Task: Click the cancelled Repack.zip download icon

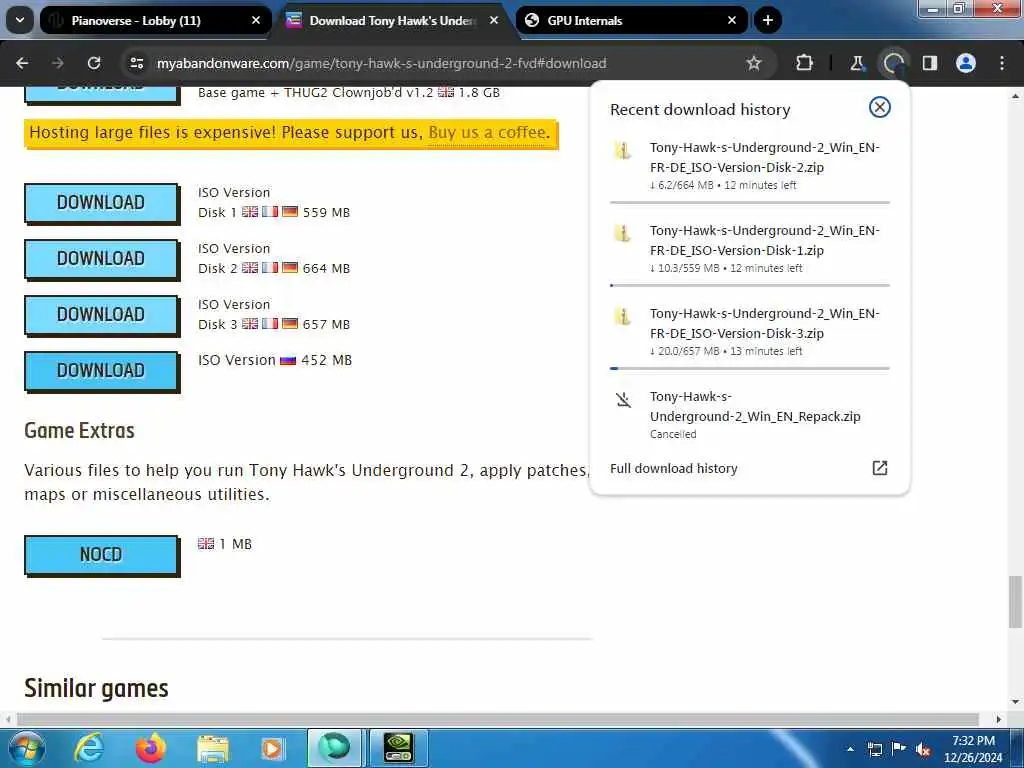Action: click(x=624, y=400)
